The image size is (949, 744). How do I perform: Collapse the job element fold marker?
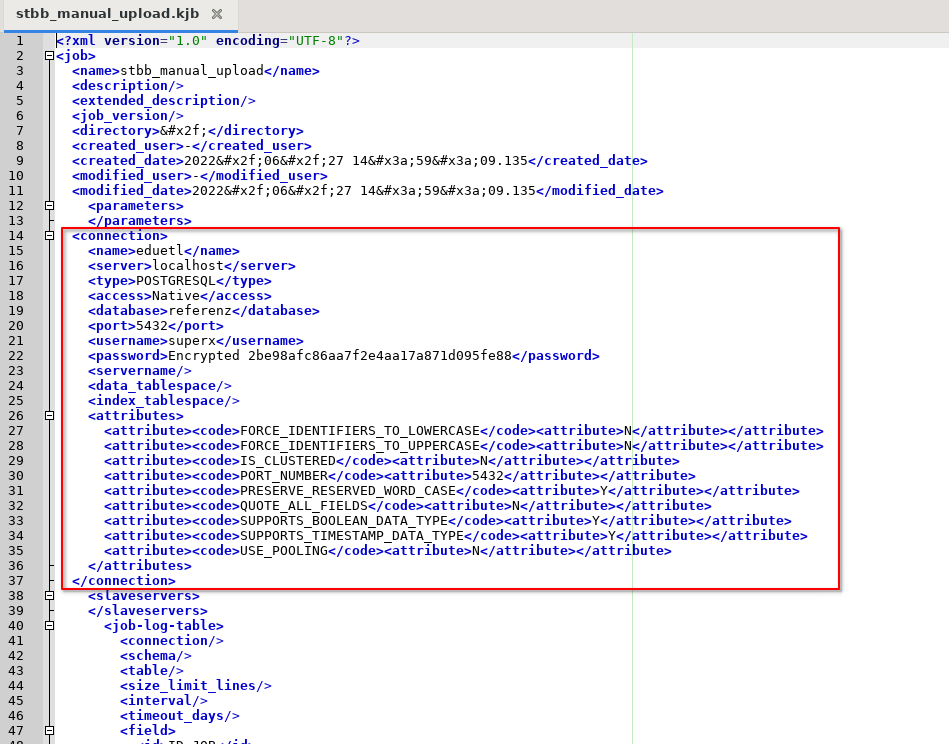pyautogui.click(x=49, y=56)
